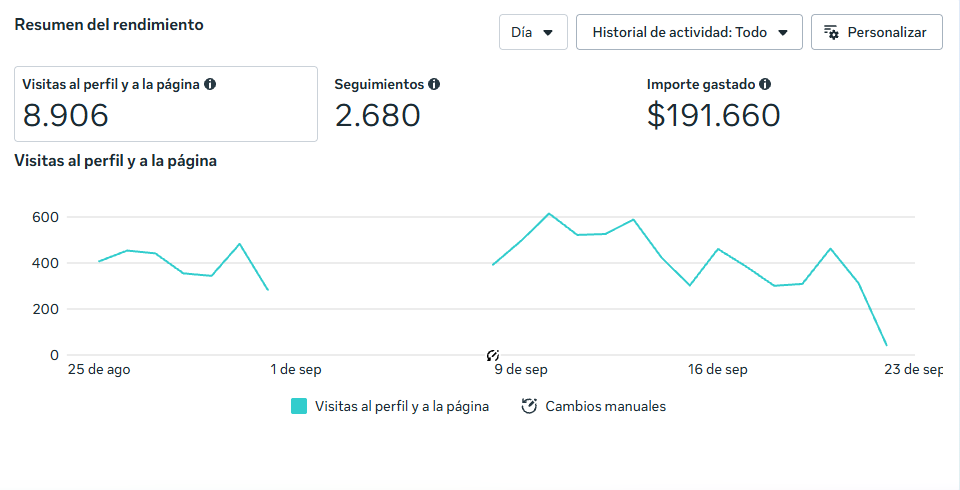Click the 25 de ago axis label
The height and width of the screenshot is (490, 960).
point(99,369)
